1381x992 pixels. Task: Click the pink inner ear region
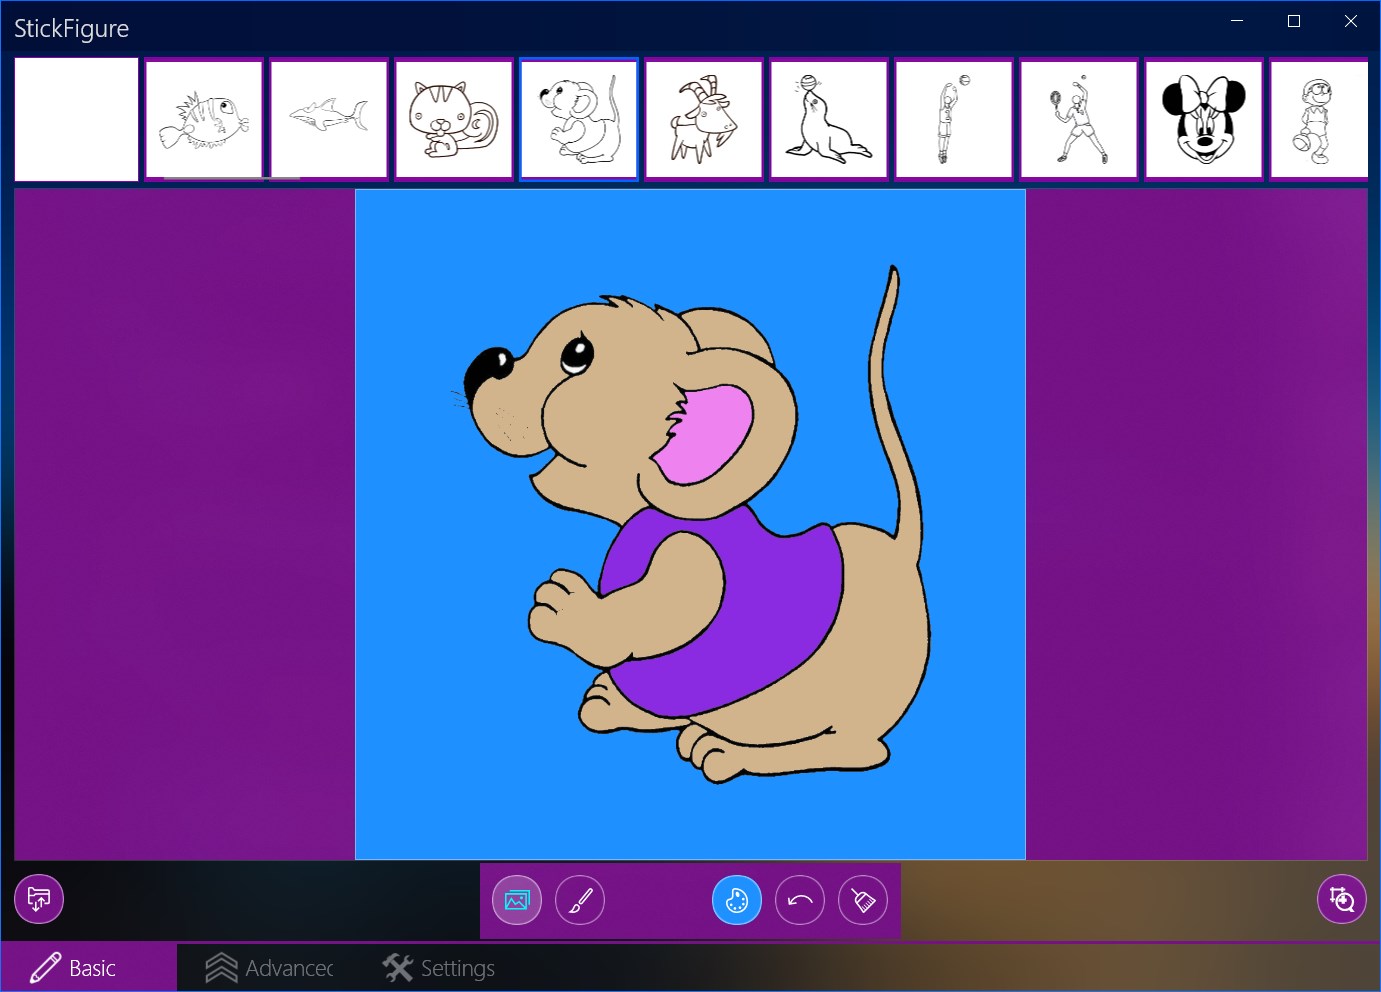(x=710, y=435)
